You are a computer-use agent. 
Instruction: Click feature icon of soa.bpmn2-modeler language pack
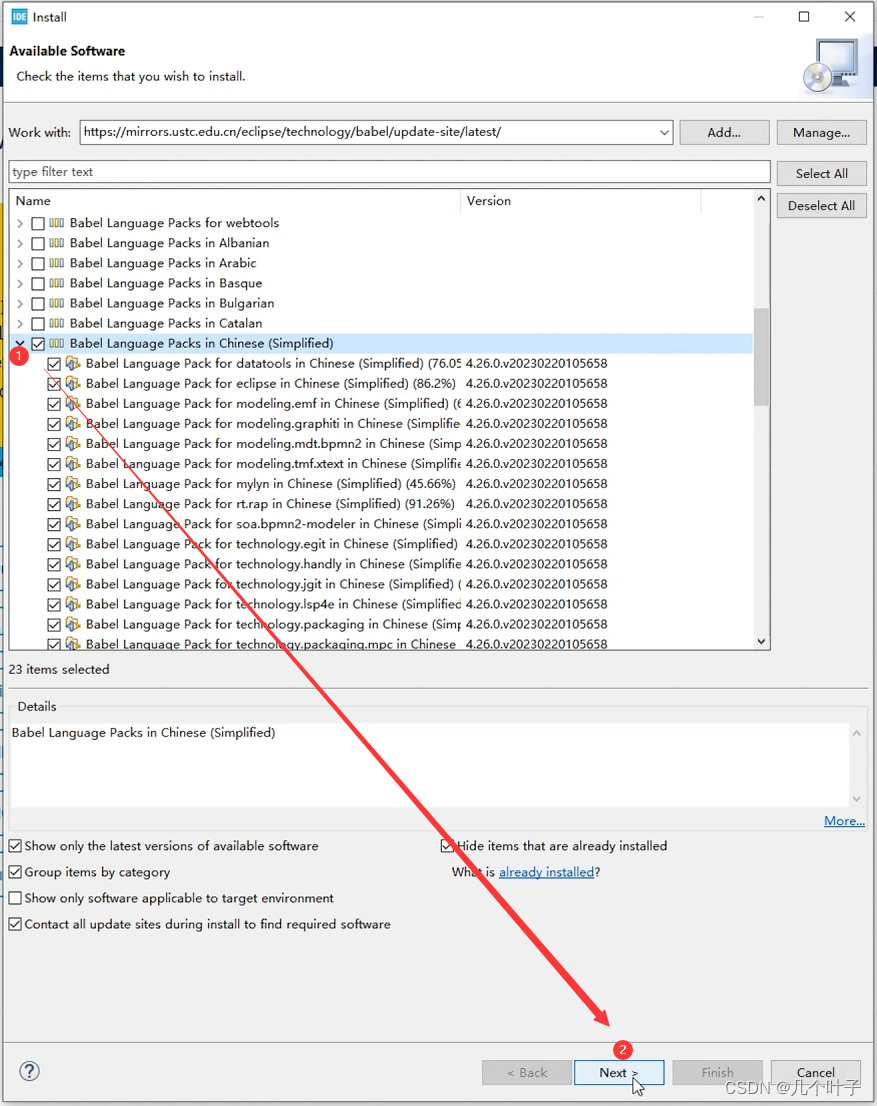pos(73,524)
